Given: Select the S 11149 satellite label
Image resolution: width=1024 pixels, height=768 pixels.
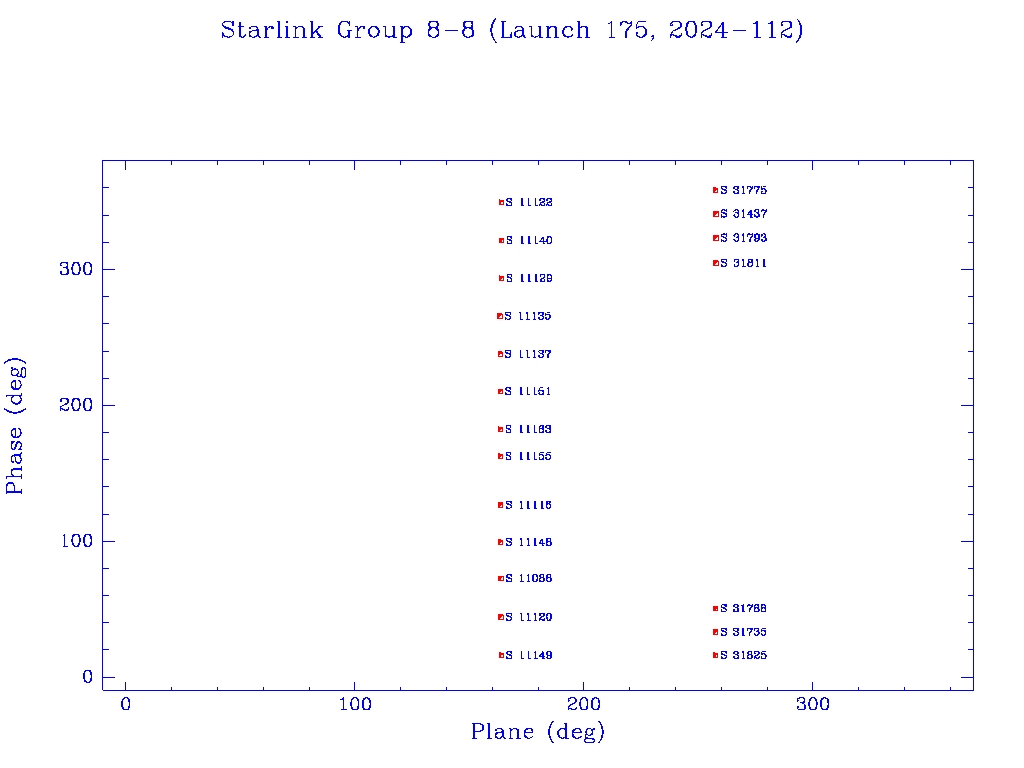Looking at the screenshot, I should pos(530,655).
